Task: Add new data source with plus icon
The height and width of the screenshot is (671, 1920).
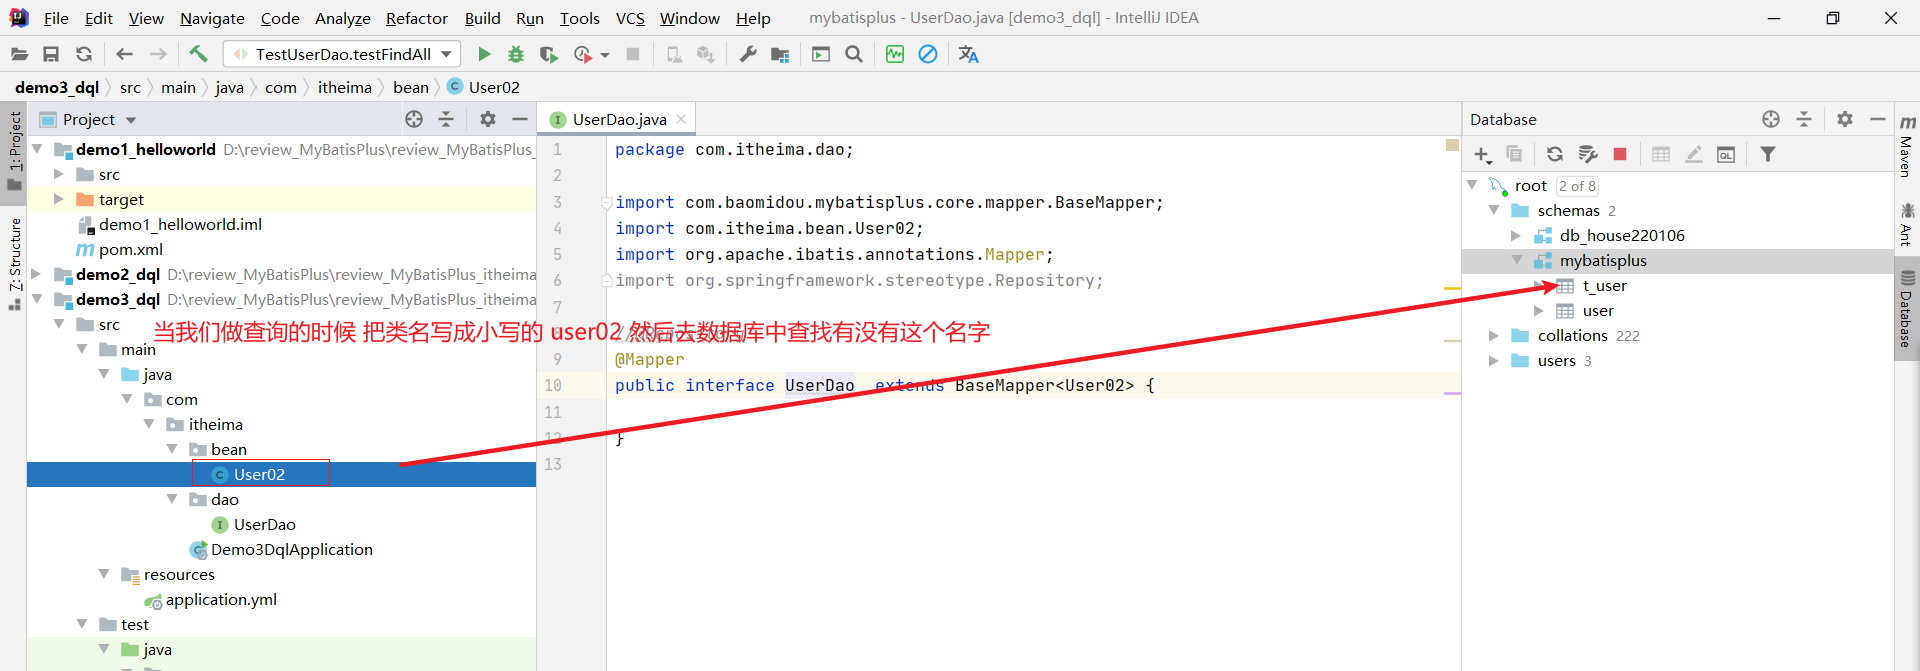Action: click(x=1483, y=155)
